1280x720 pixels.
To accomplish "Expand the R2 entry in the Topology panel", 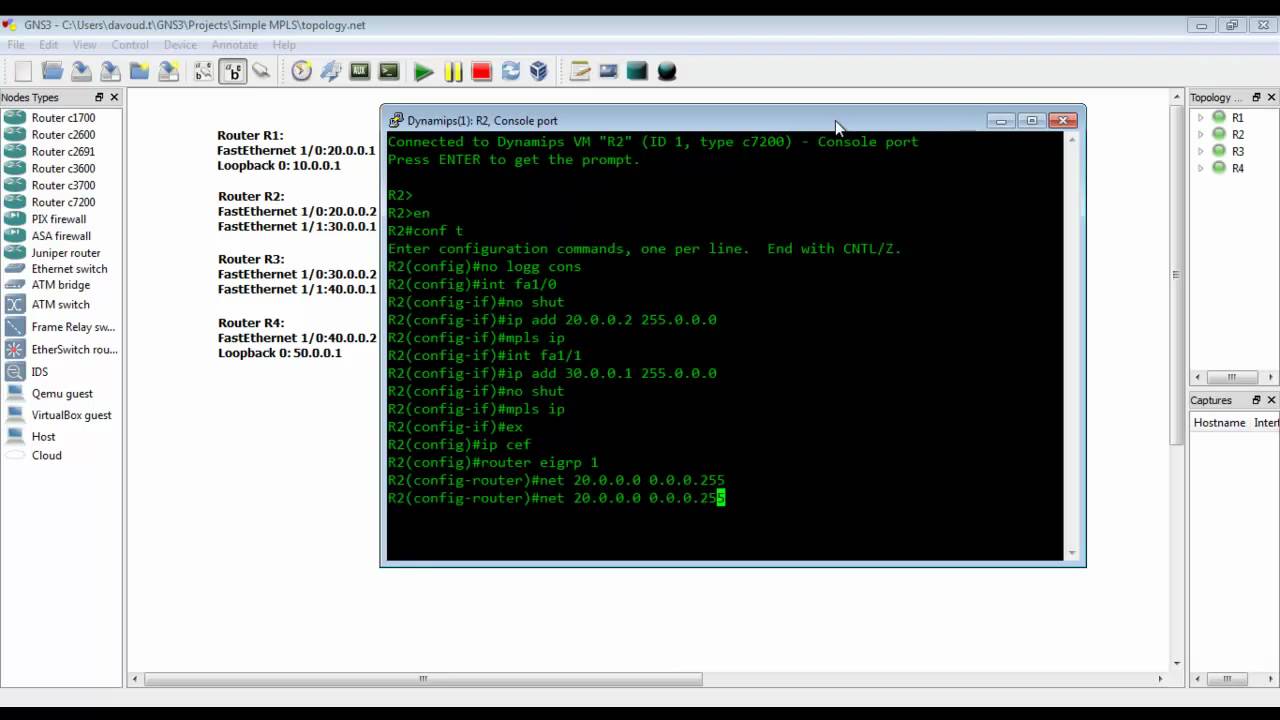I will point(1201,134).
